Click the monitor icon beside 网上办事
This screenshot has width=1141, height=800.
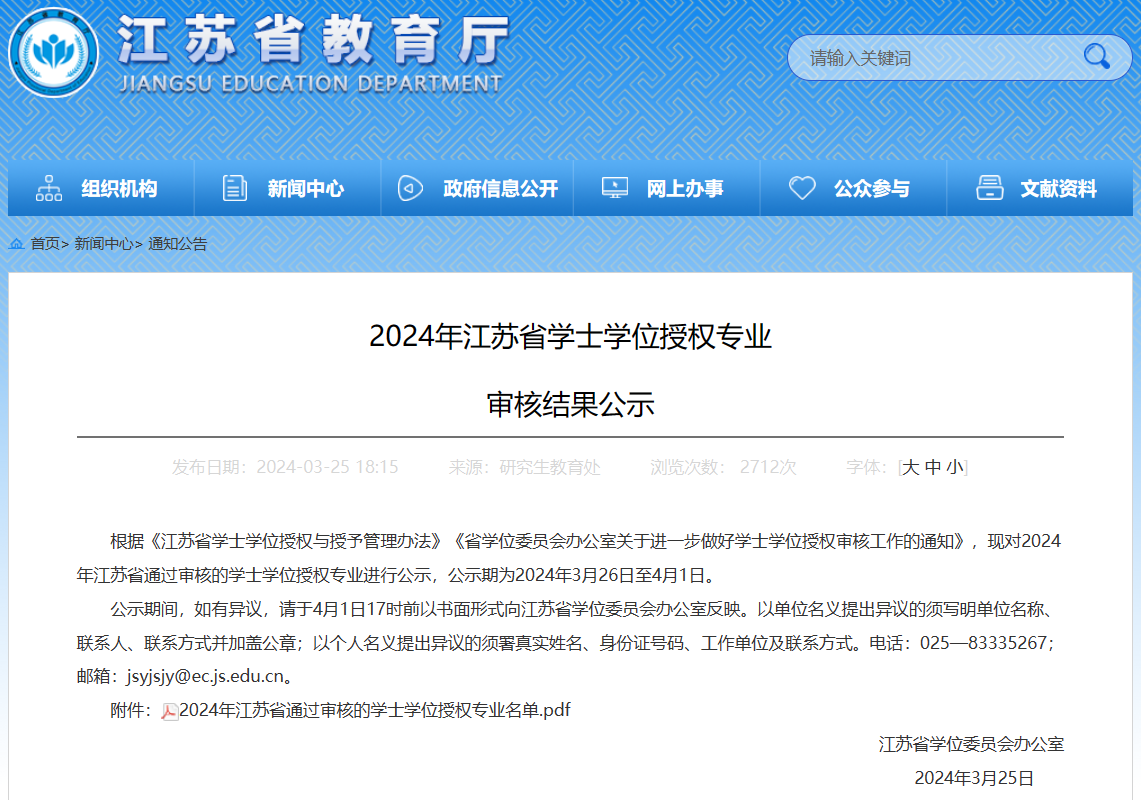pyautogui.click(x=614, y=188)
